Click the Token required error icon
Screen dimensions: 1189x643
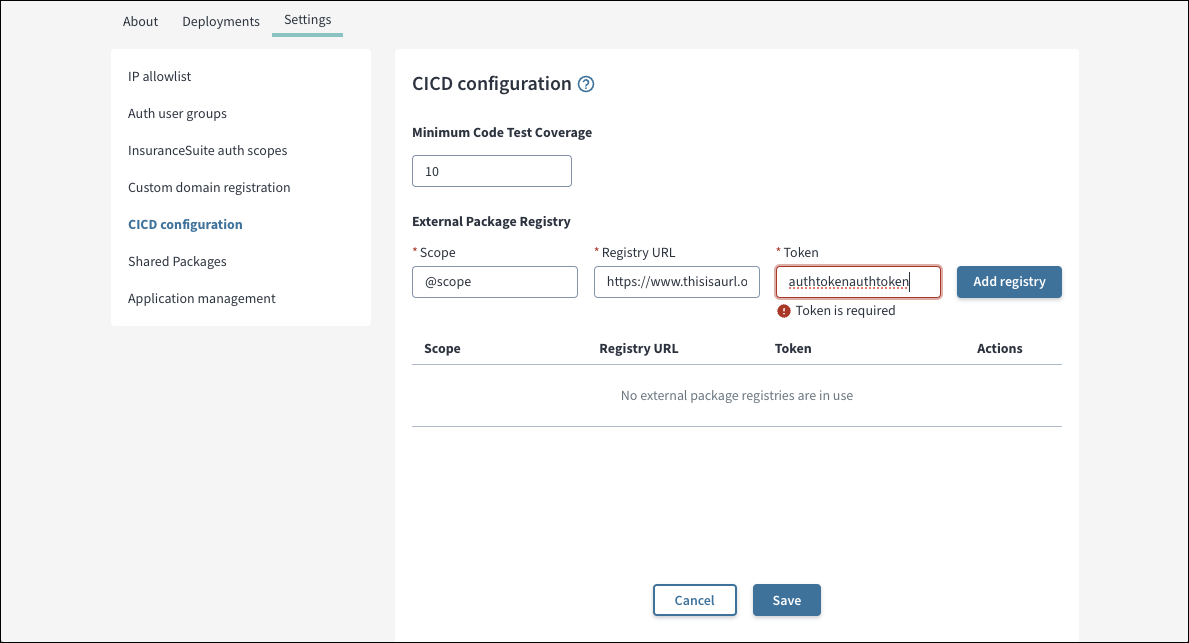pyautogui.click(x=783, y=311)
